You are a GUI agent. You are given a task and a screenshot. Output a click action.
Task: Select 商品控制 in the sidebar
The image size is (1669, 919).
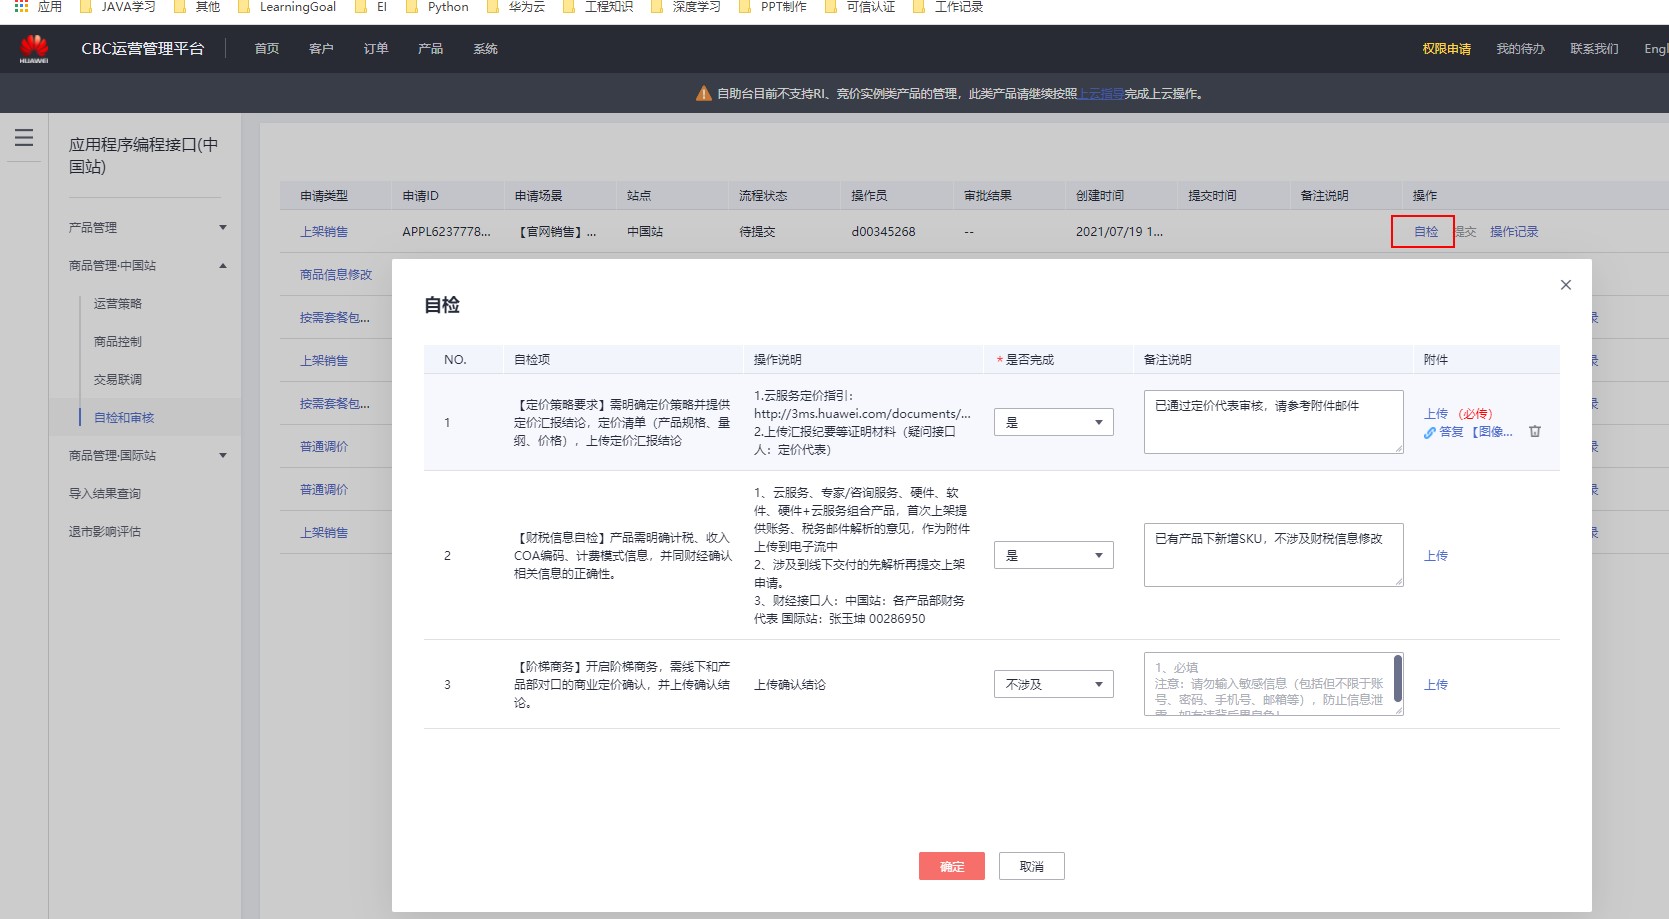coord(118,342)
